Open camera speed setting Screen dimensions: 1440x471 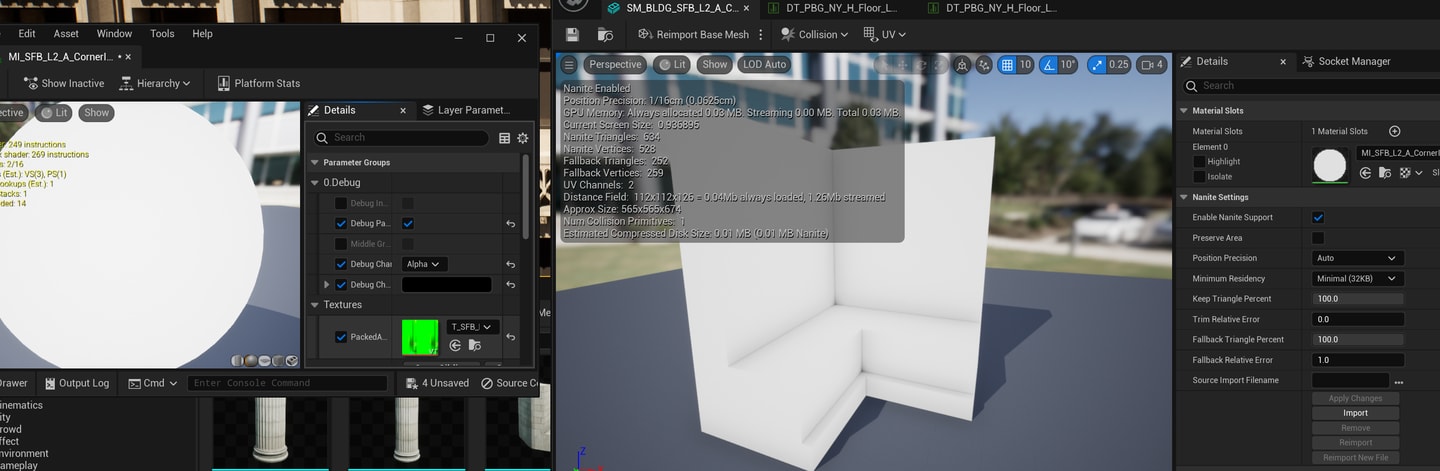pos(1153,65)
